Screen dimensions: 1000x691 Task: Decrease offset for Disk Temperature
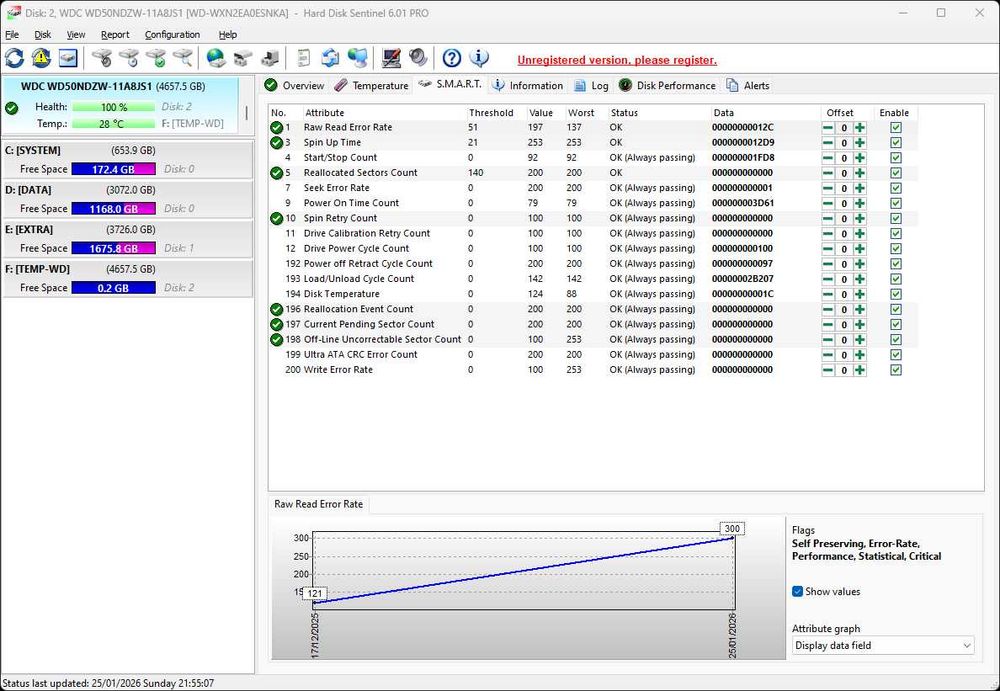828,294
